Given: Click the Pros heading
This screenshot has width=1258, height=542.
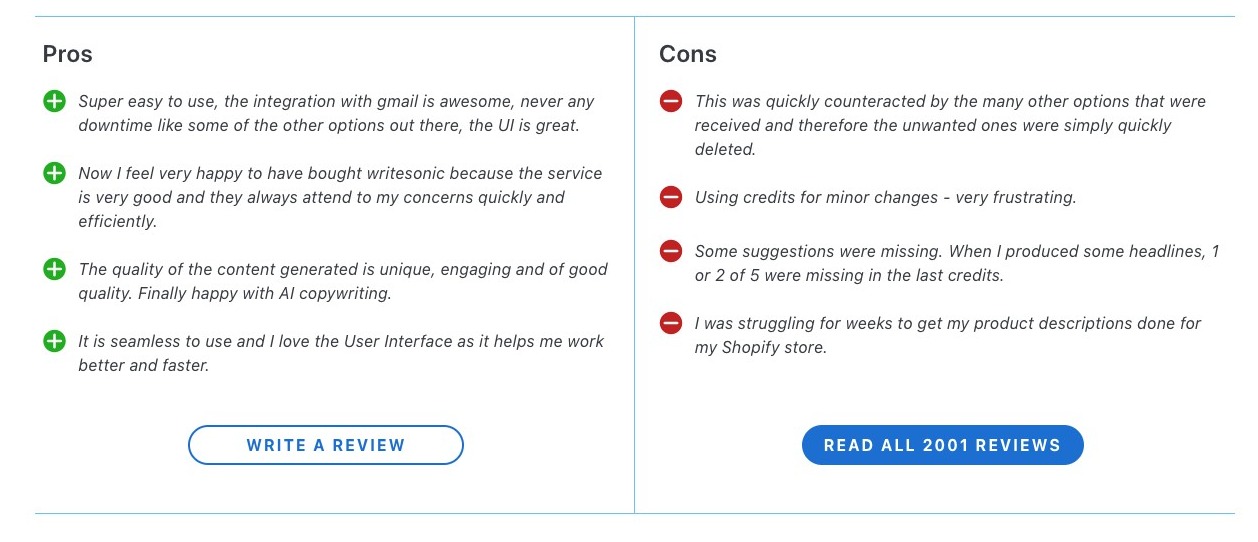Looking at the screenshot, I should point(68,54).
